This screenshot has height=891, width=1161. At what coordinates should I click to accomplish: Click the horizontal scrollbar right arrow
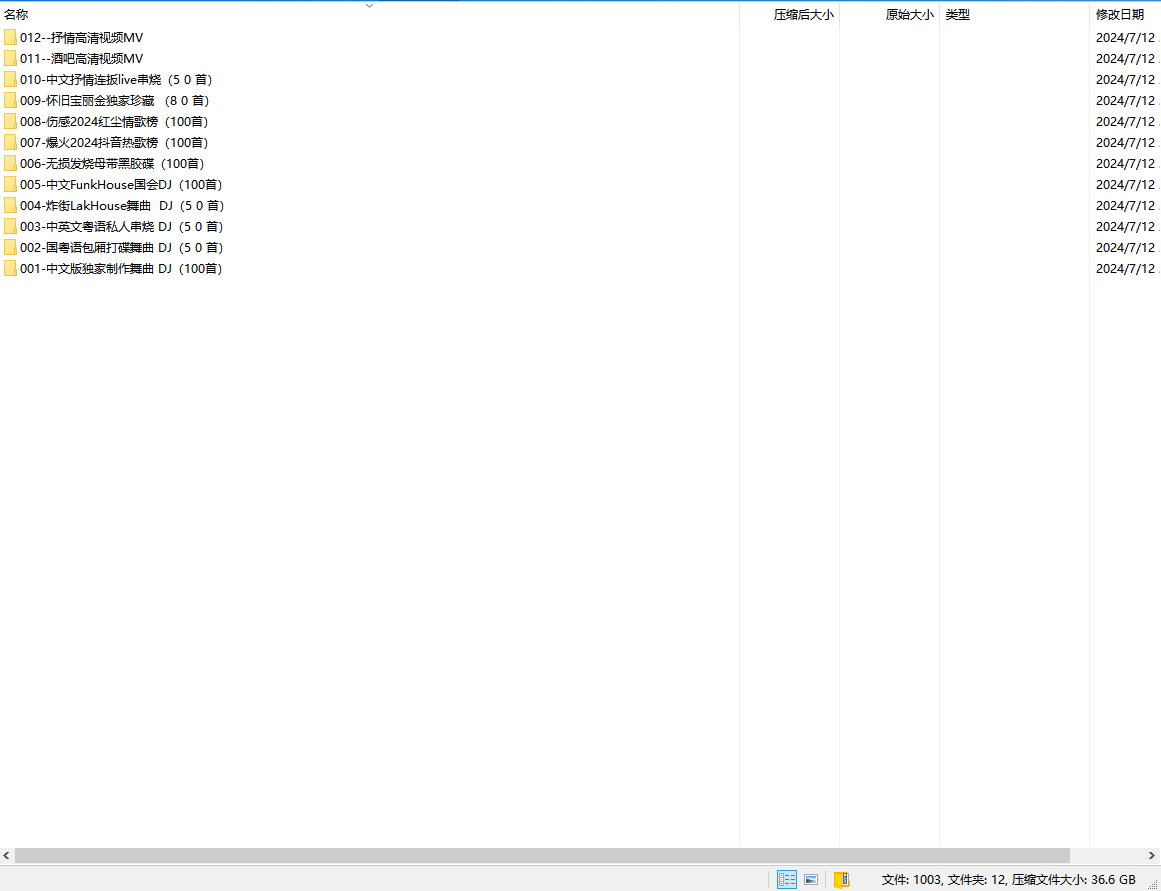click(1153, 856)
